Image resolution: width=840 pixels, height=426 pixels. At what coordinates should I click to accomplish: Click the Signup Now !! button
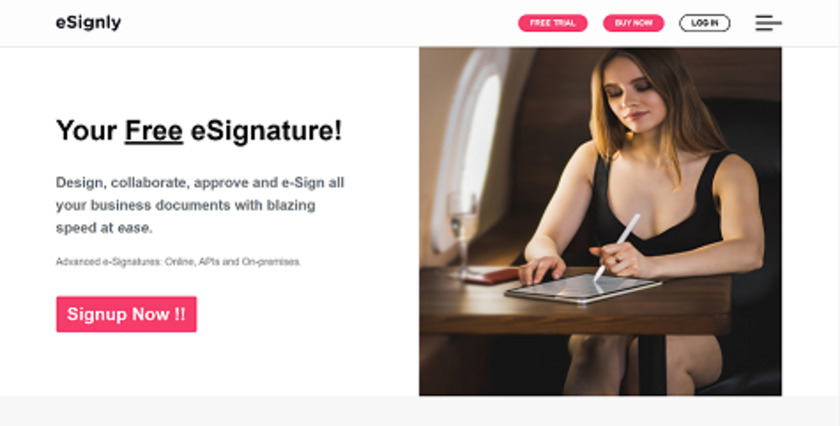point(126,314)
